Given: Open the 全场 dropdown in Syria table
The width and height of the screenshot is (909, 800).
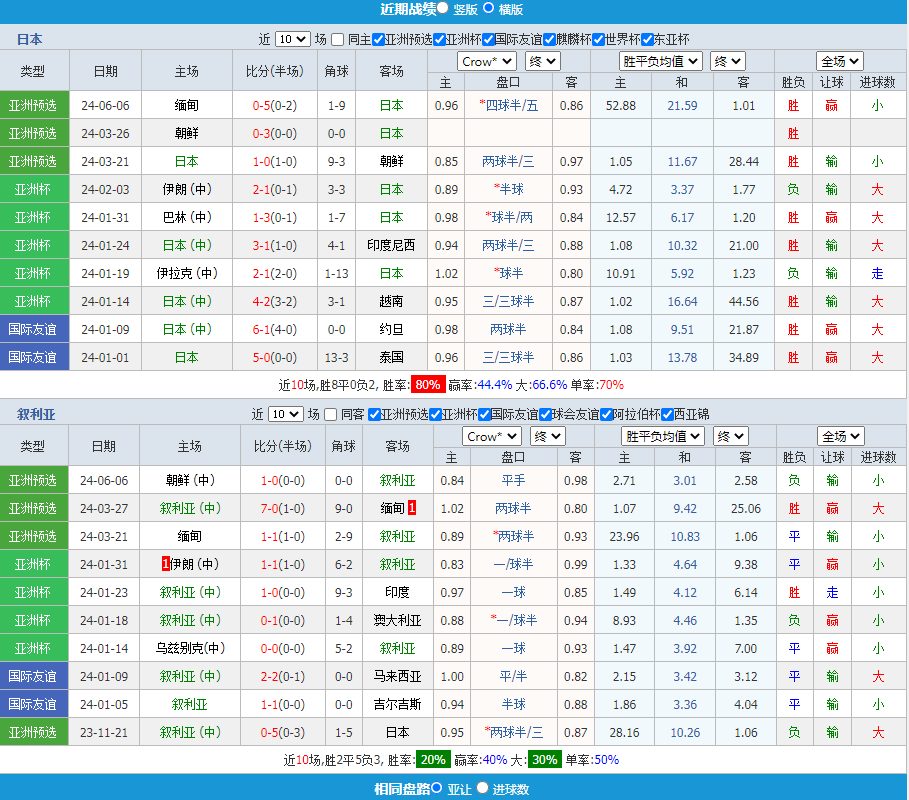Looking at the screenshot, I should 840,436.
